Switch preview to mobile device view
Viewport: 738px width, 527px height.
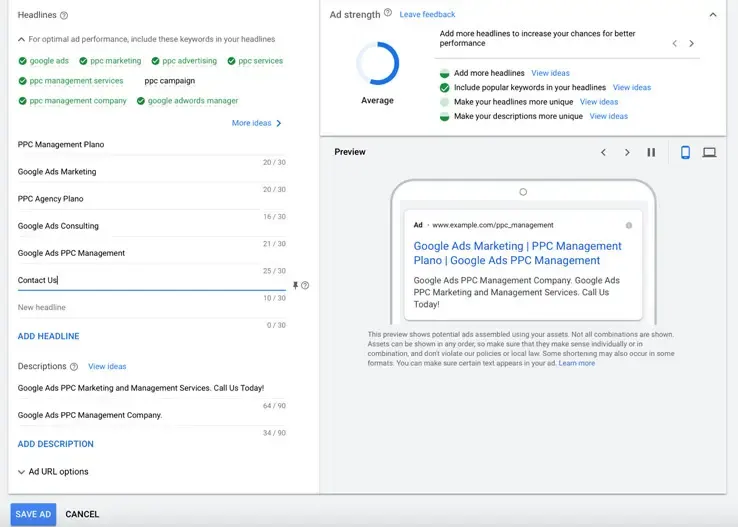click(685, 152)
